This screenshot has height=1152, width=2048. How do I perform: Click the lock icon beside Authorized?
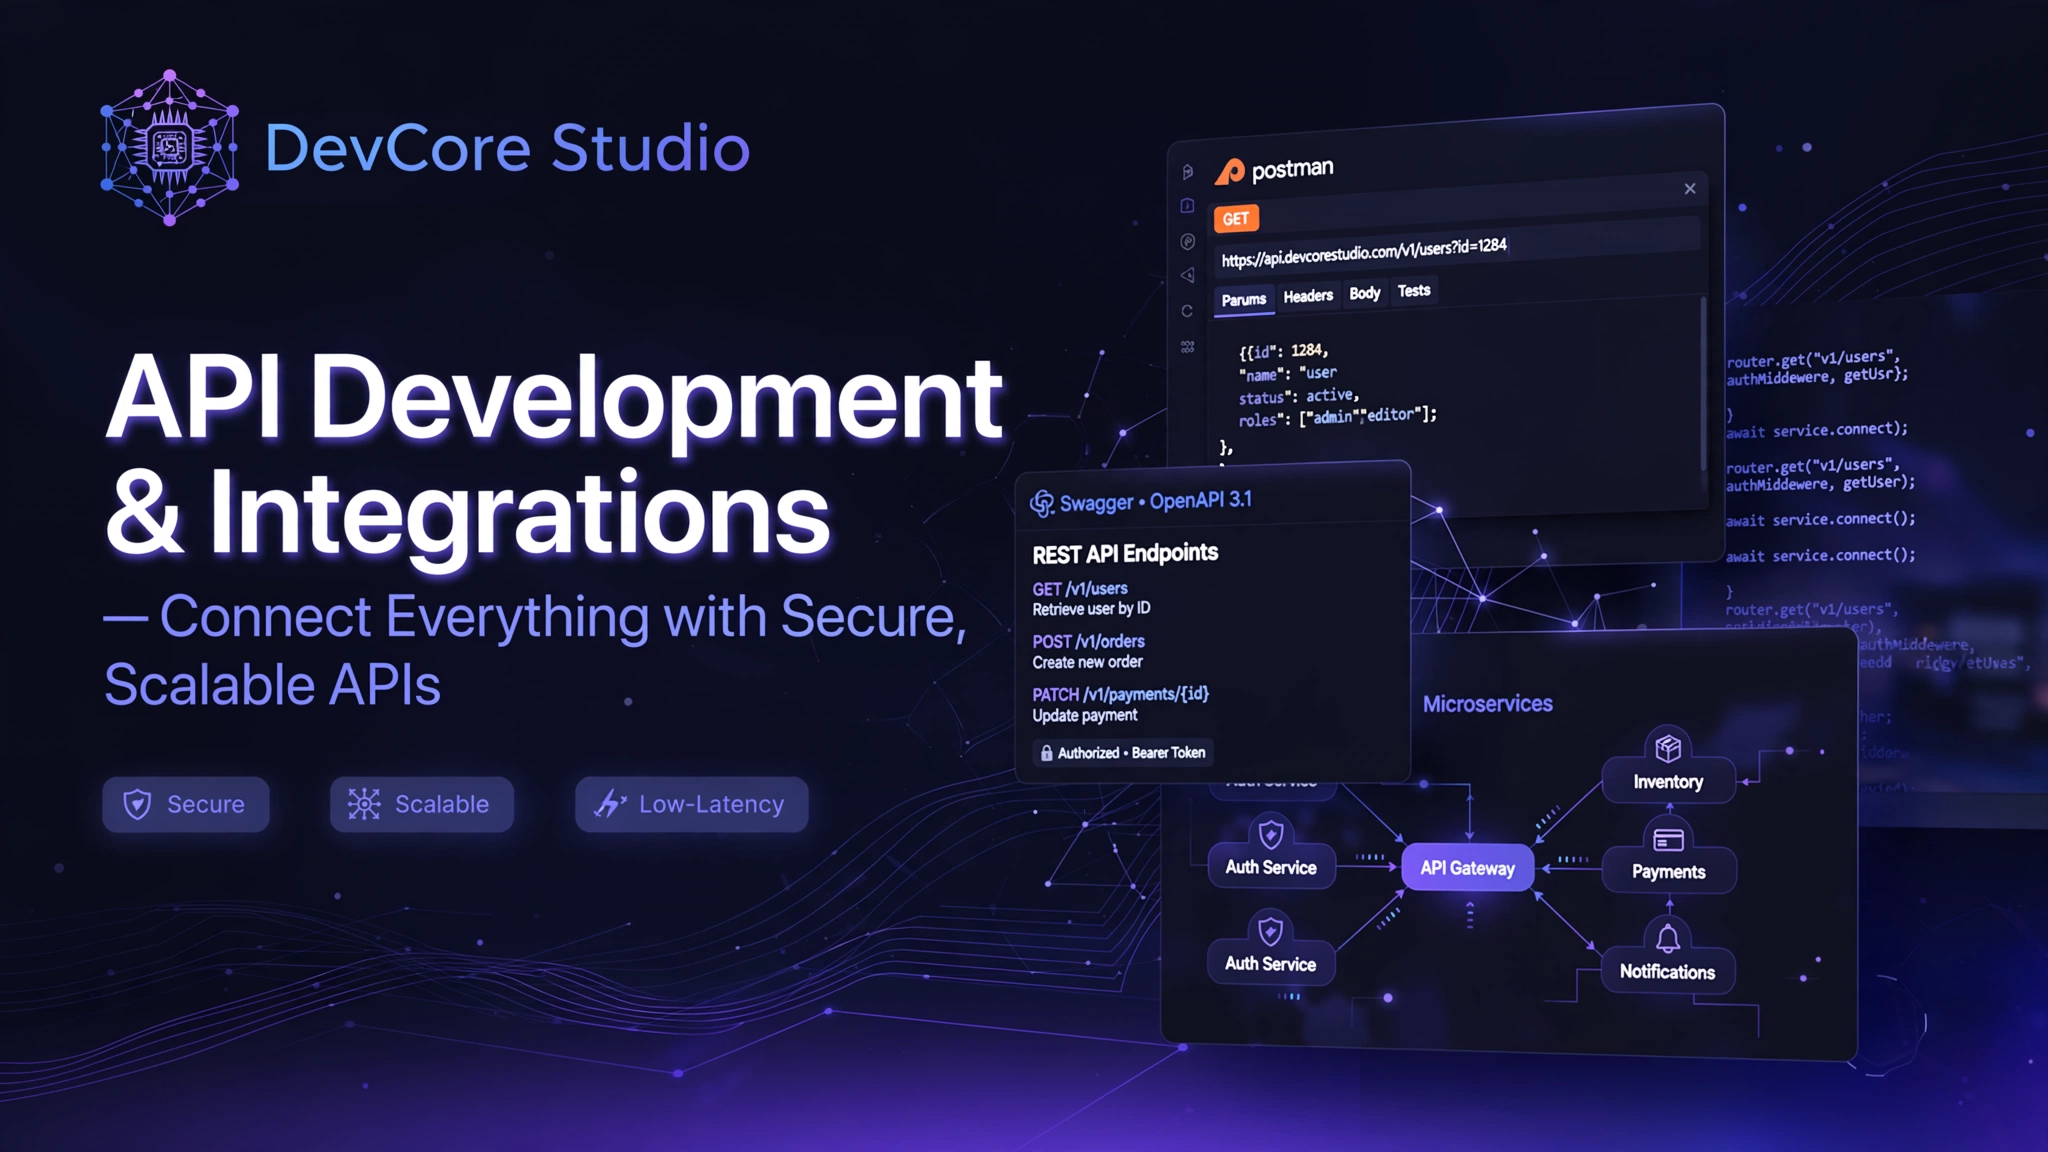click(1046, 753)
